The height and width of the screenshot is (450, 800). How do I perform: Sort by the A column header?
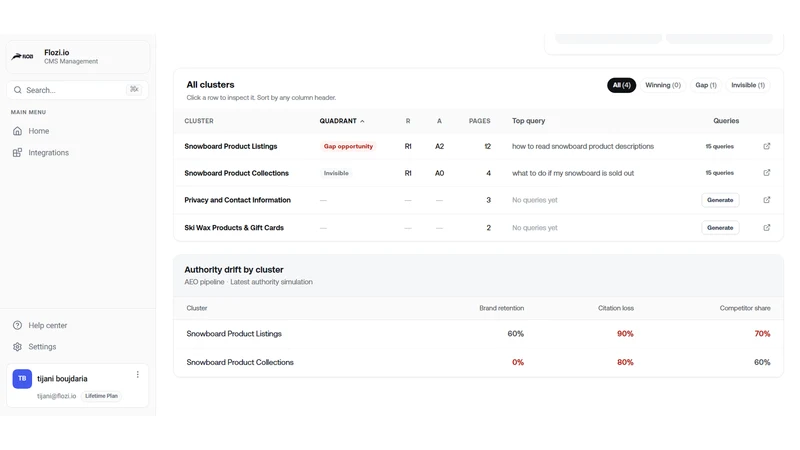pos(439,121)
